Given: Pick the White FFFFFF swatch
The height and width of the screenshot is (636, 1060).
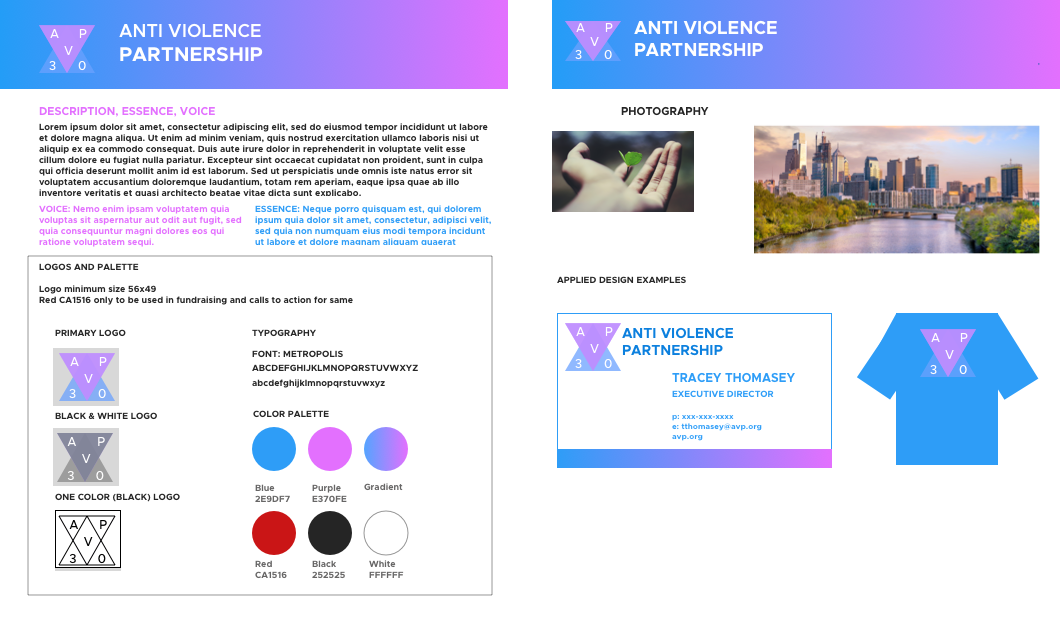Looking at the screenshot, I should click(x=386, y=533).
